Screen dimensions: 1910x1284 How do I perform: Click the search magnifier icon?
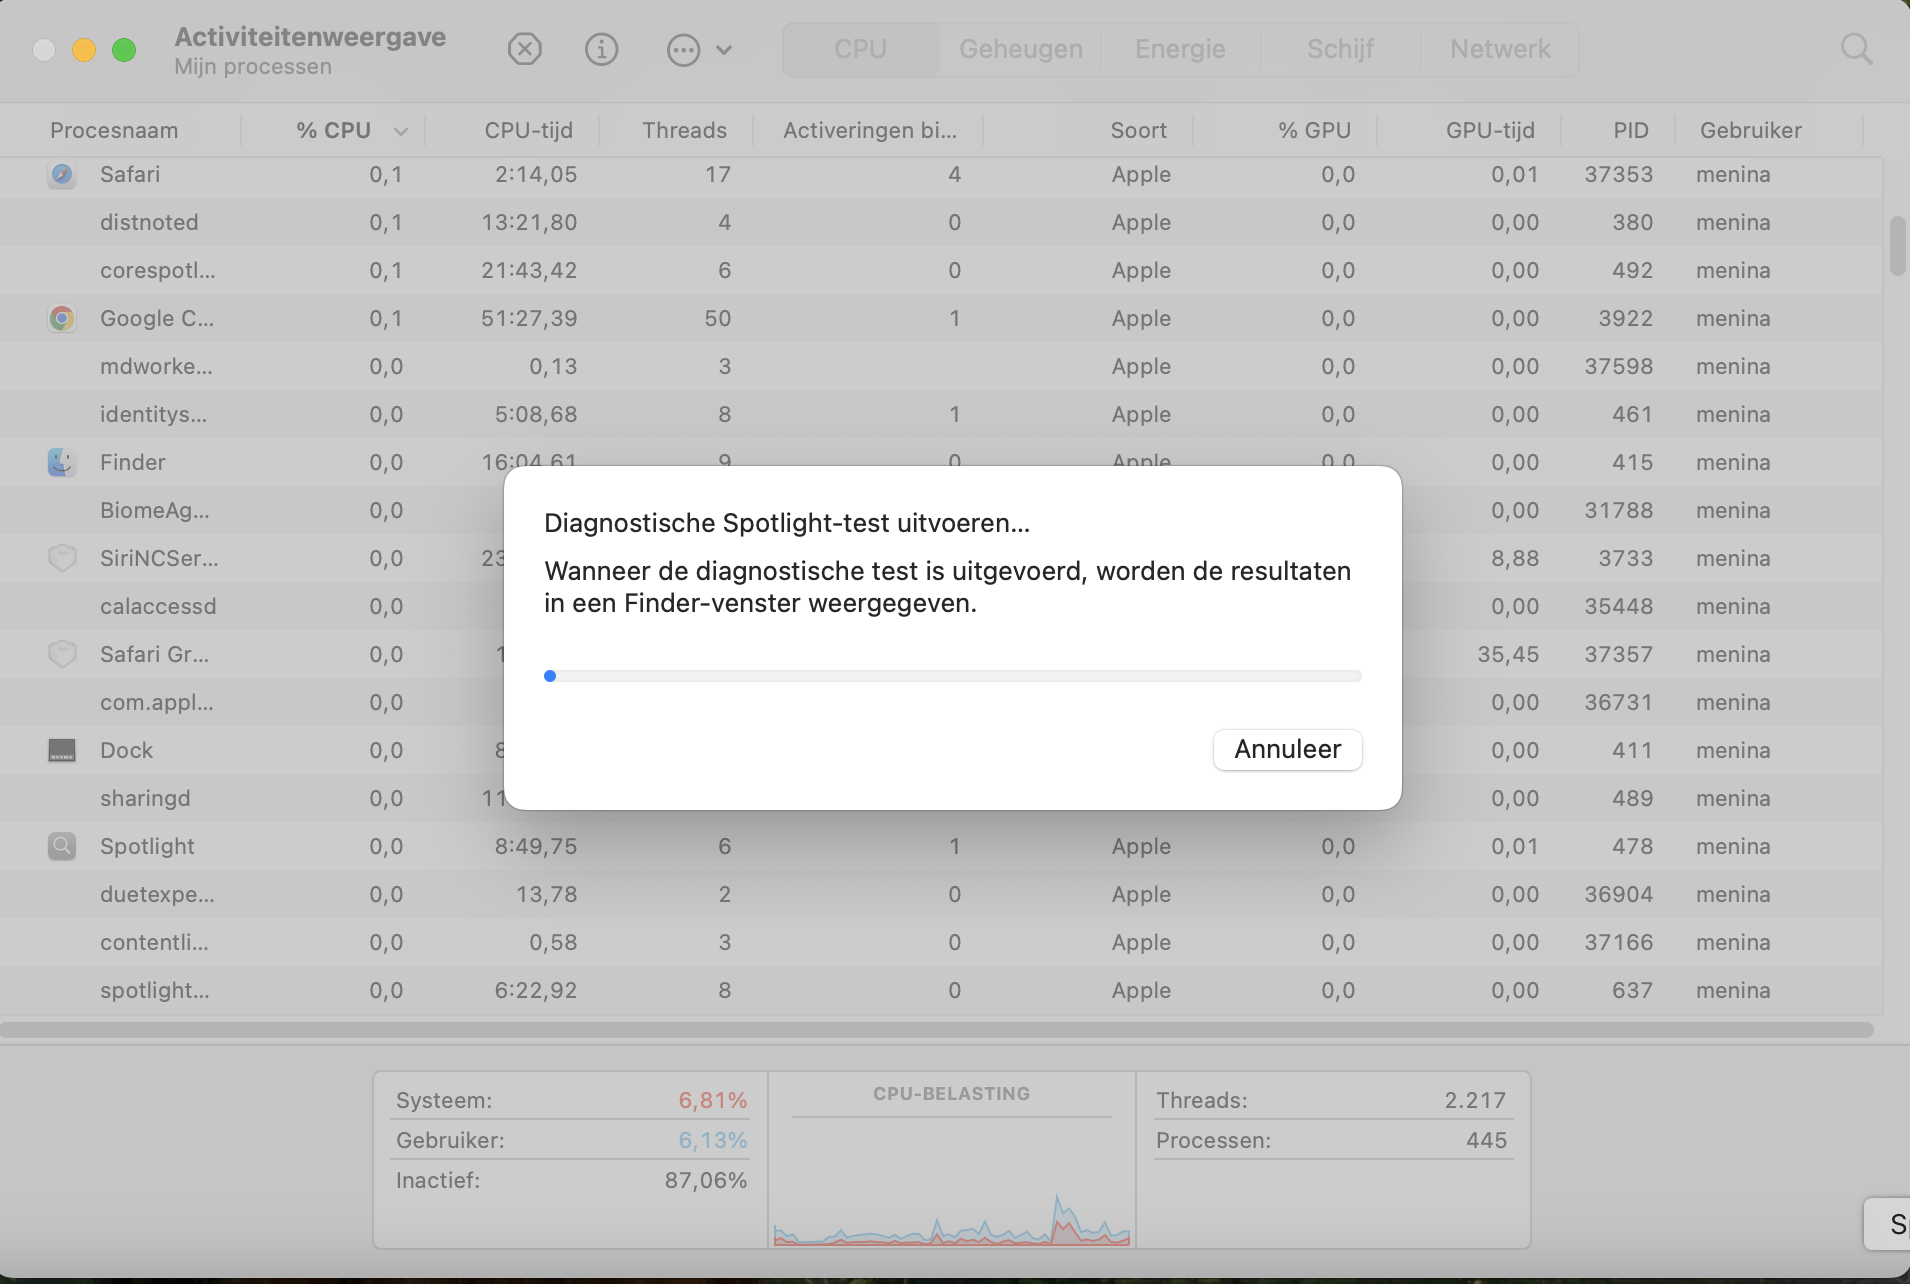click(x=1856, y=48)
